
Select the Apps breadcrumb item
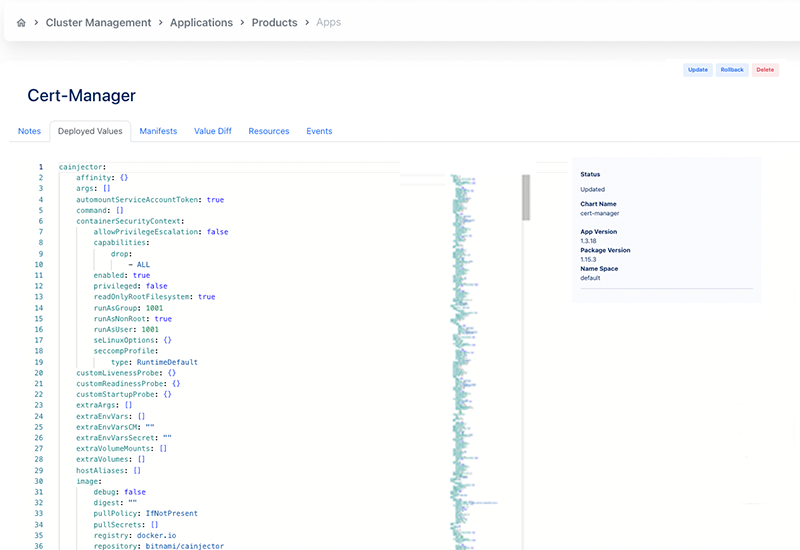328,22
